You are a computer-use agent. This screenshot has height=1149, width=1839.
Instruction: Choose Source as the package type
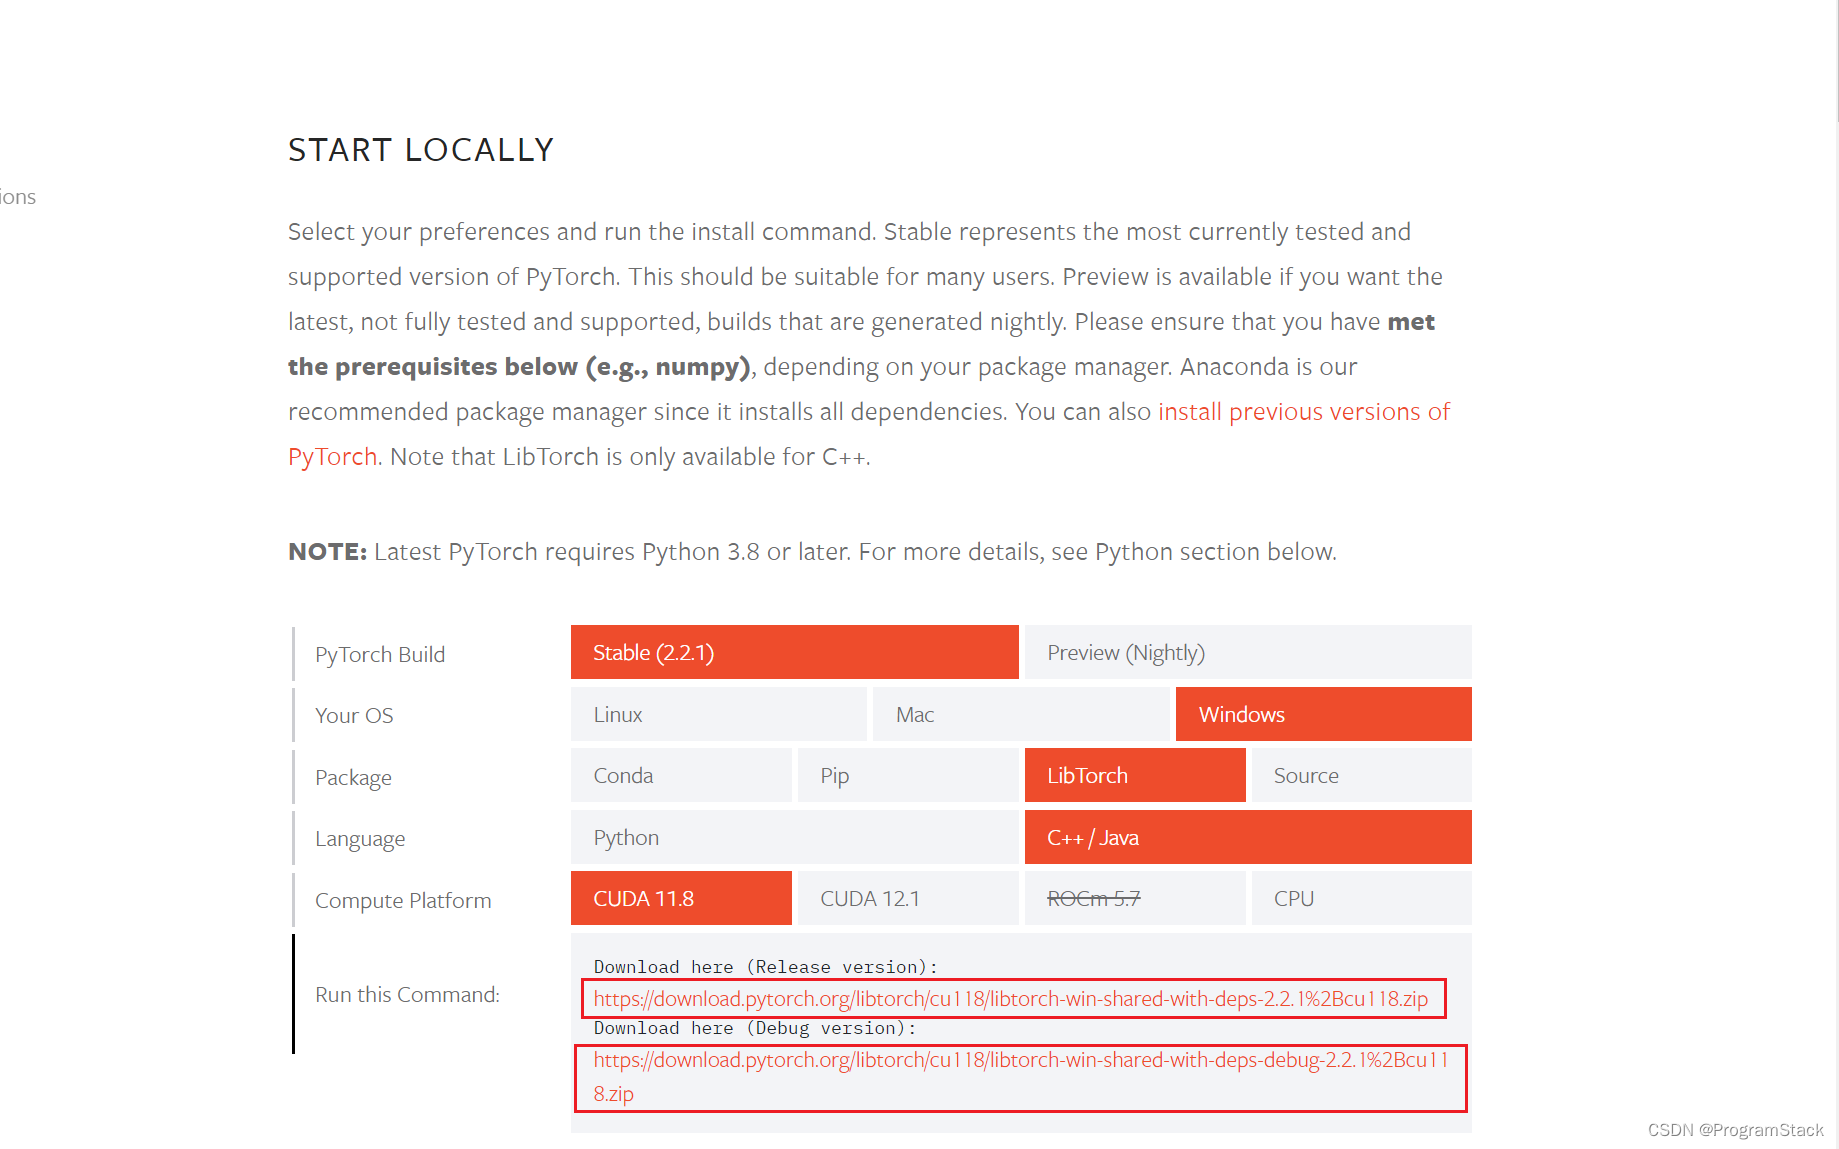pyautogui.click(x=1360, y=775)
